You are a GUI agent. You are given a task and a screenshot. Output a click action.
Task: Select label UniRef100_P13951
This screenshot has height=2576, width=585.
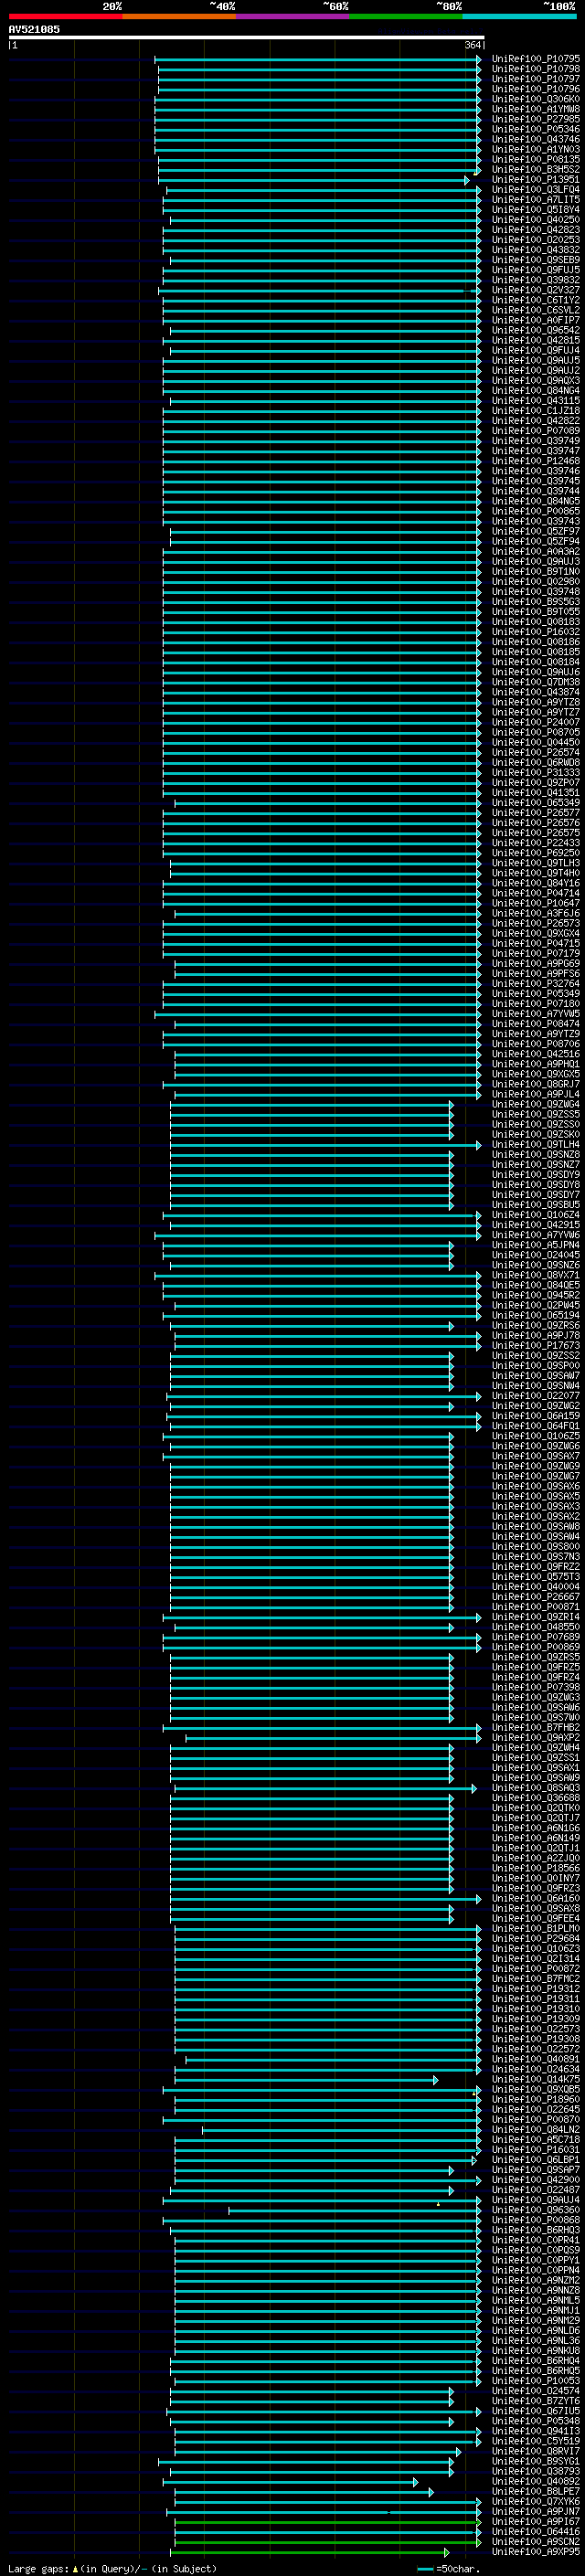click(535, 180)
